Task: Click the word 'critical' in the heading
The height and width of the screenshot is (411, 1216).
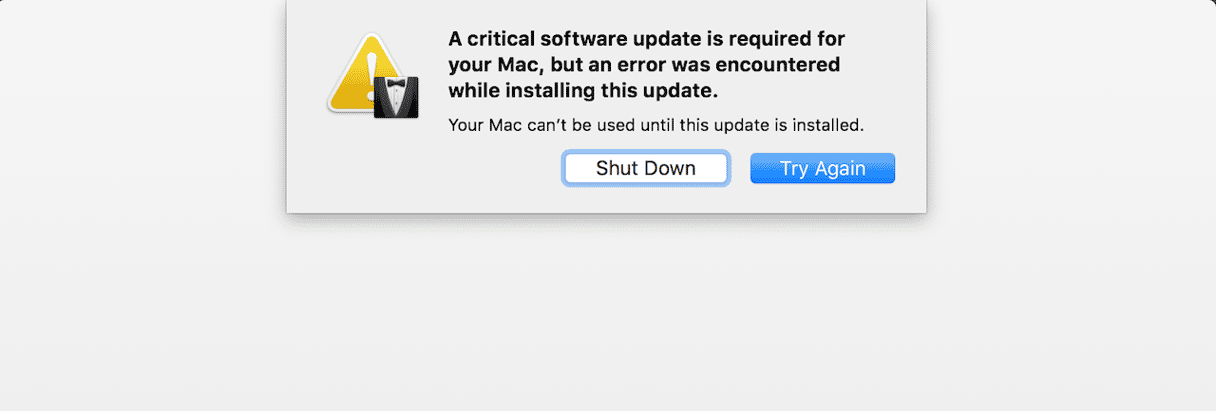Action: pyautogui.click(x=502, y=39)
